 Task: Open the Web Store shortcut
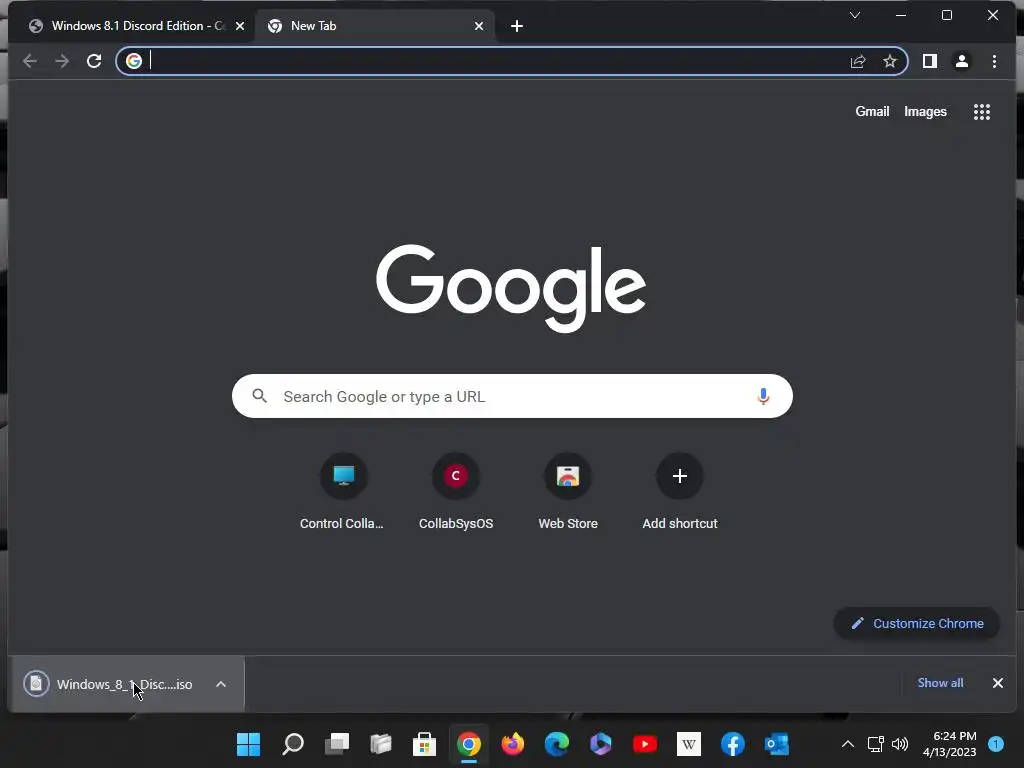point(568,491)
